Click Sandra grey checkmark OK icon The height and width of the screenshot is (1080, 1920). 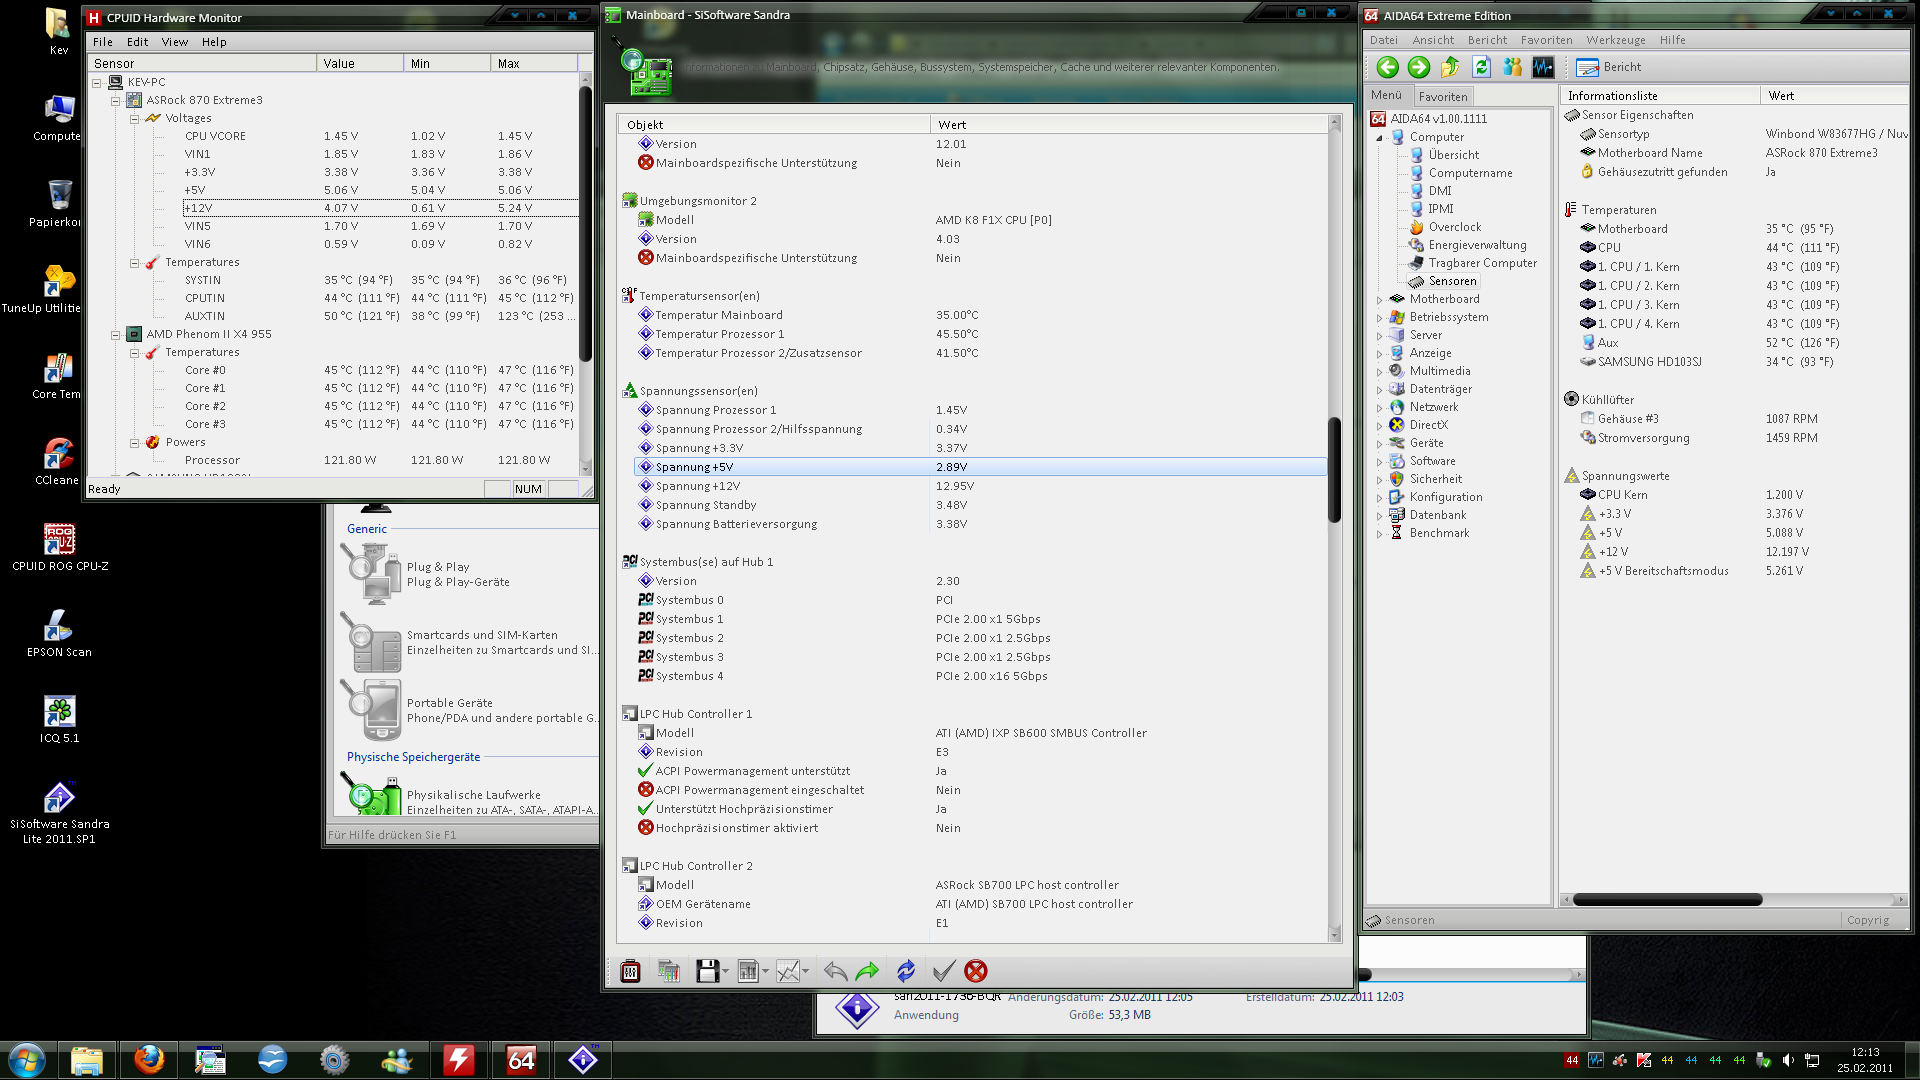click(942, 971)
